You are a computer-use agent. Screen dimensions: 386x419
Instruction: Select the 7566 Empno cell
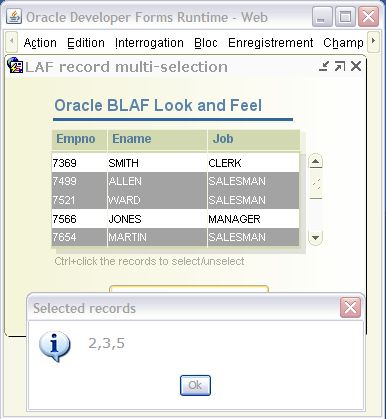tap(79, 219)
